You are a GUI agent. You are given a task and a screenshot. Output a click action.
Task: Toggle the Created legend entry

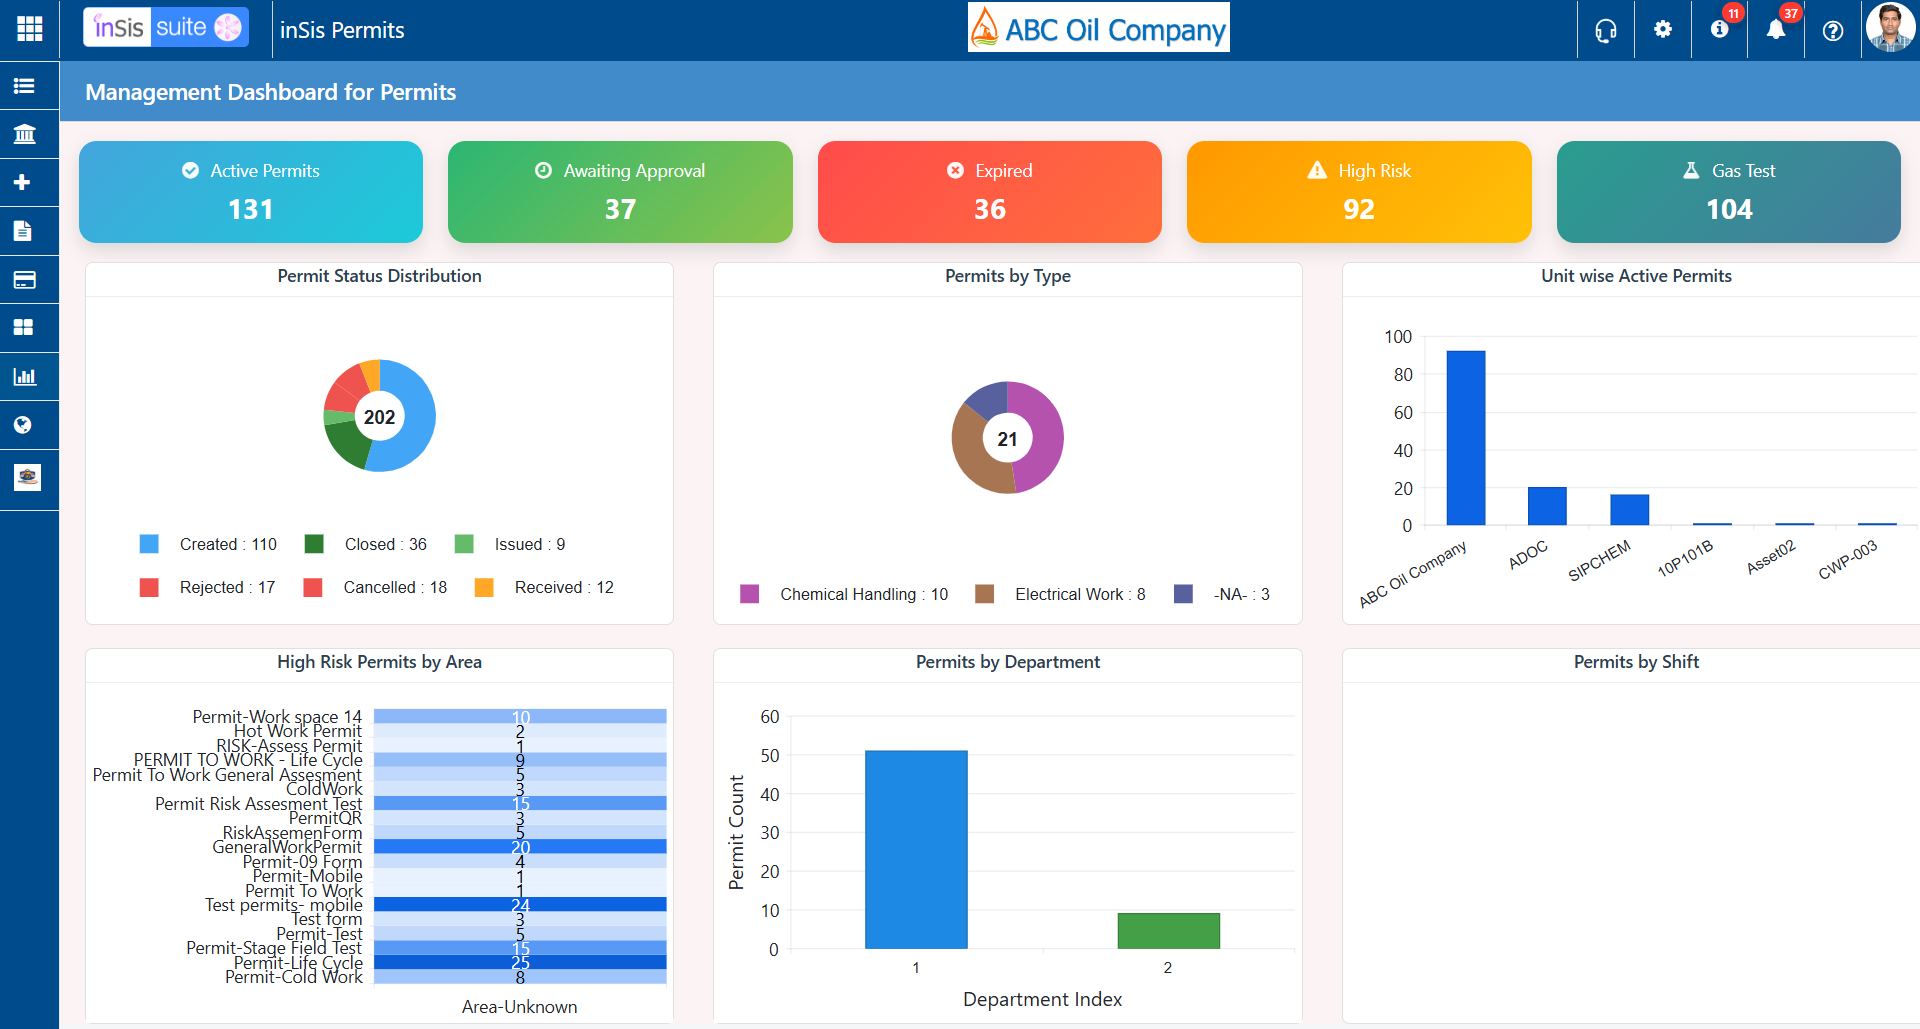click(x=208, y=544)
